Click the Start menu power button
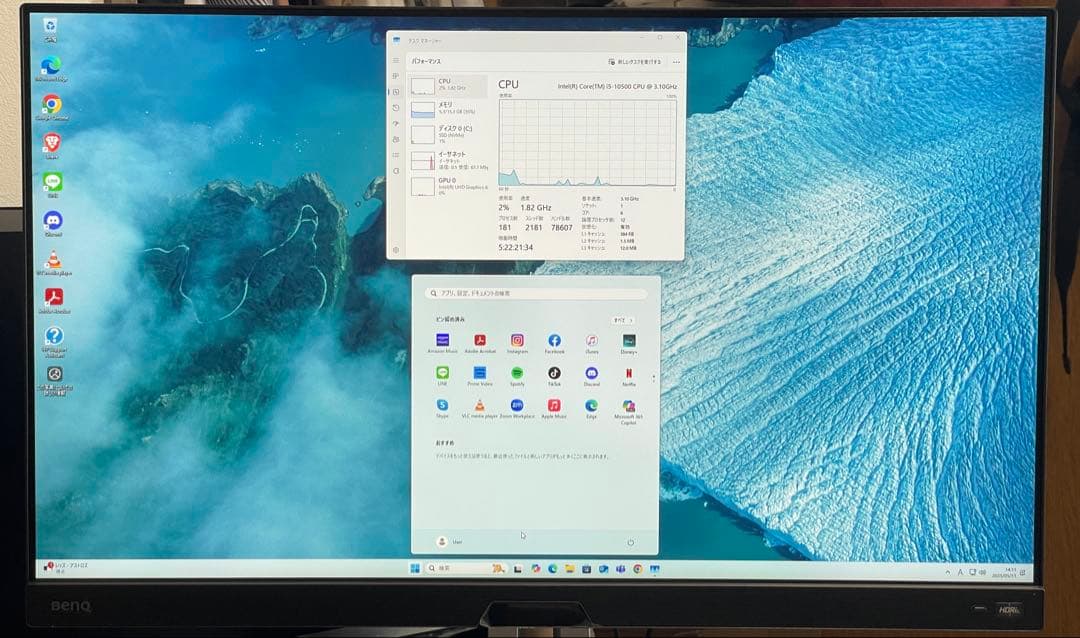Viewport: 1080px width, 638px height. [630, 542]
